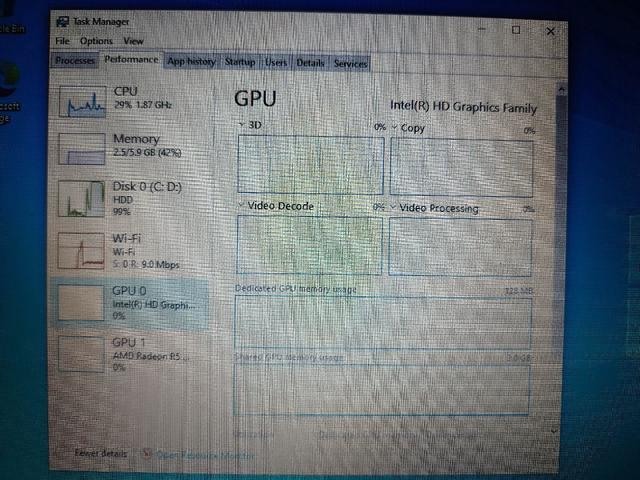Screen dimensions: 640x480
Task: Open the Startup tab
Action: pyautogui.click(x=240, y=62)
